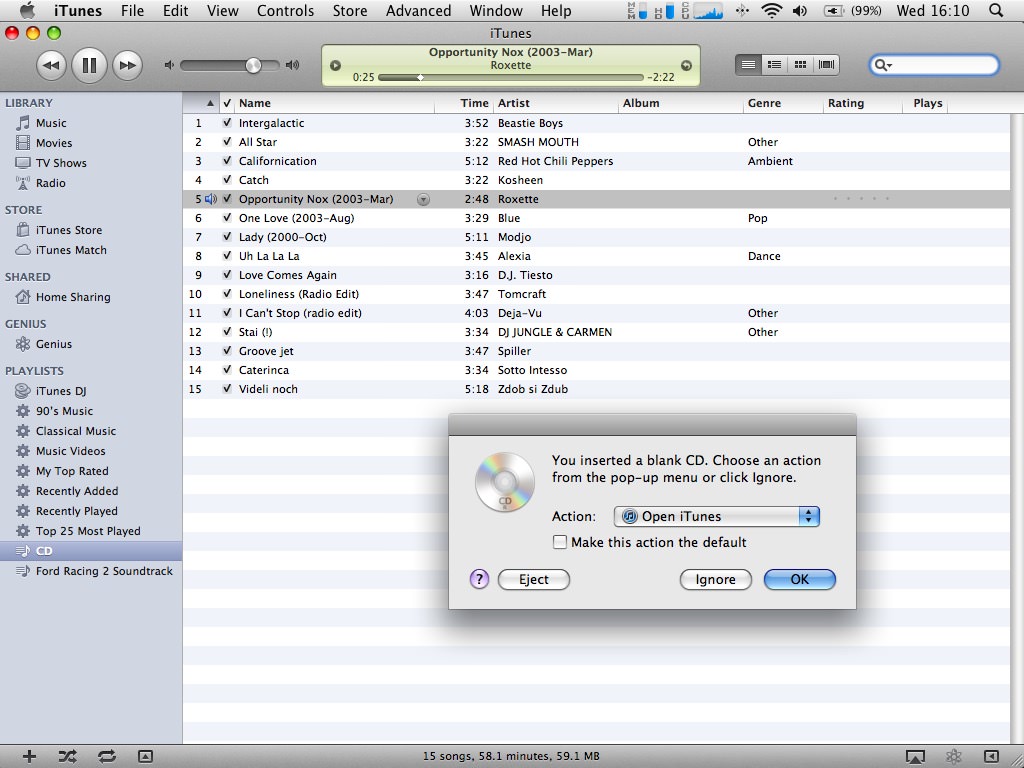The height and width of the screenshot is (768, 1024).
Task: Open Spotlight search in menu bar
Action: pos(996,11)
